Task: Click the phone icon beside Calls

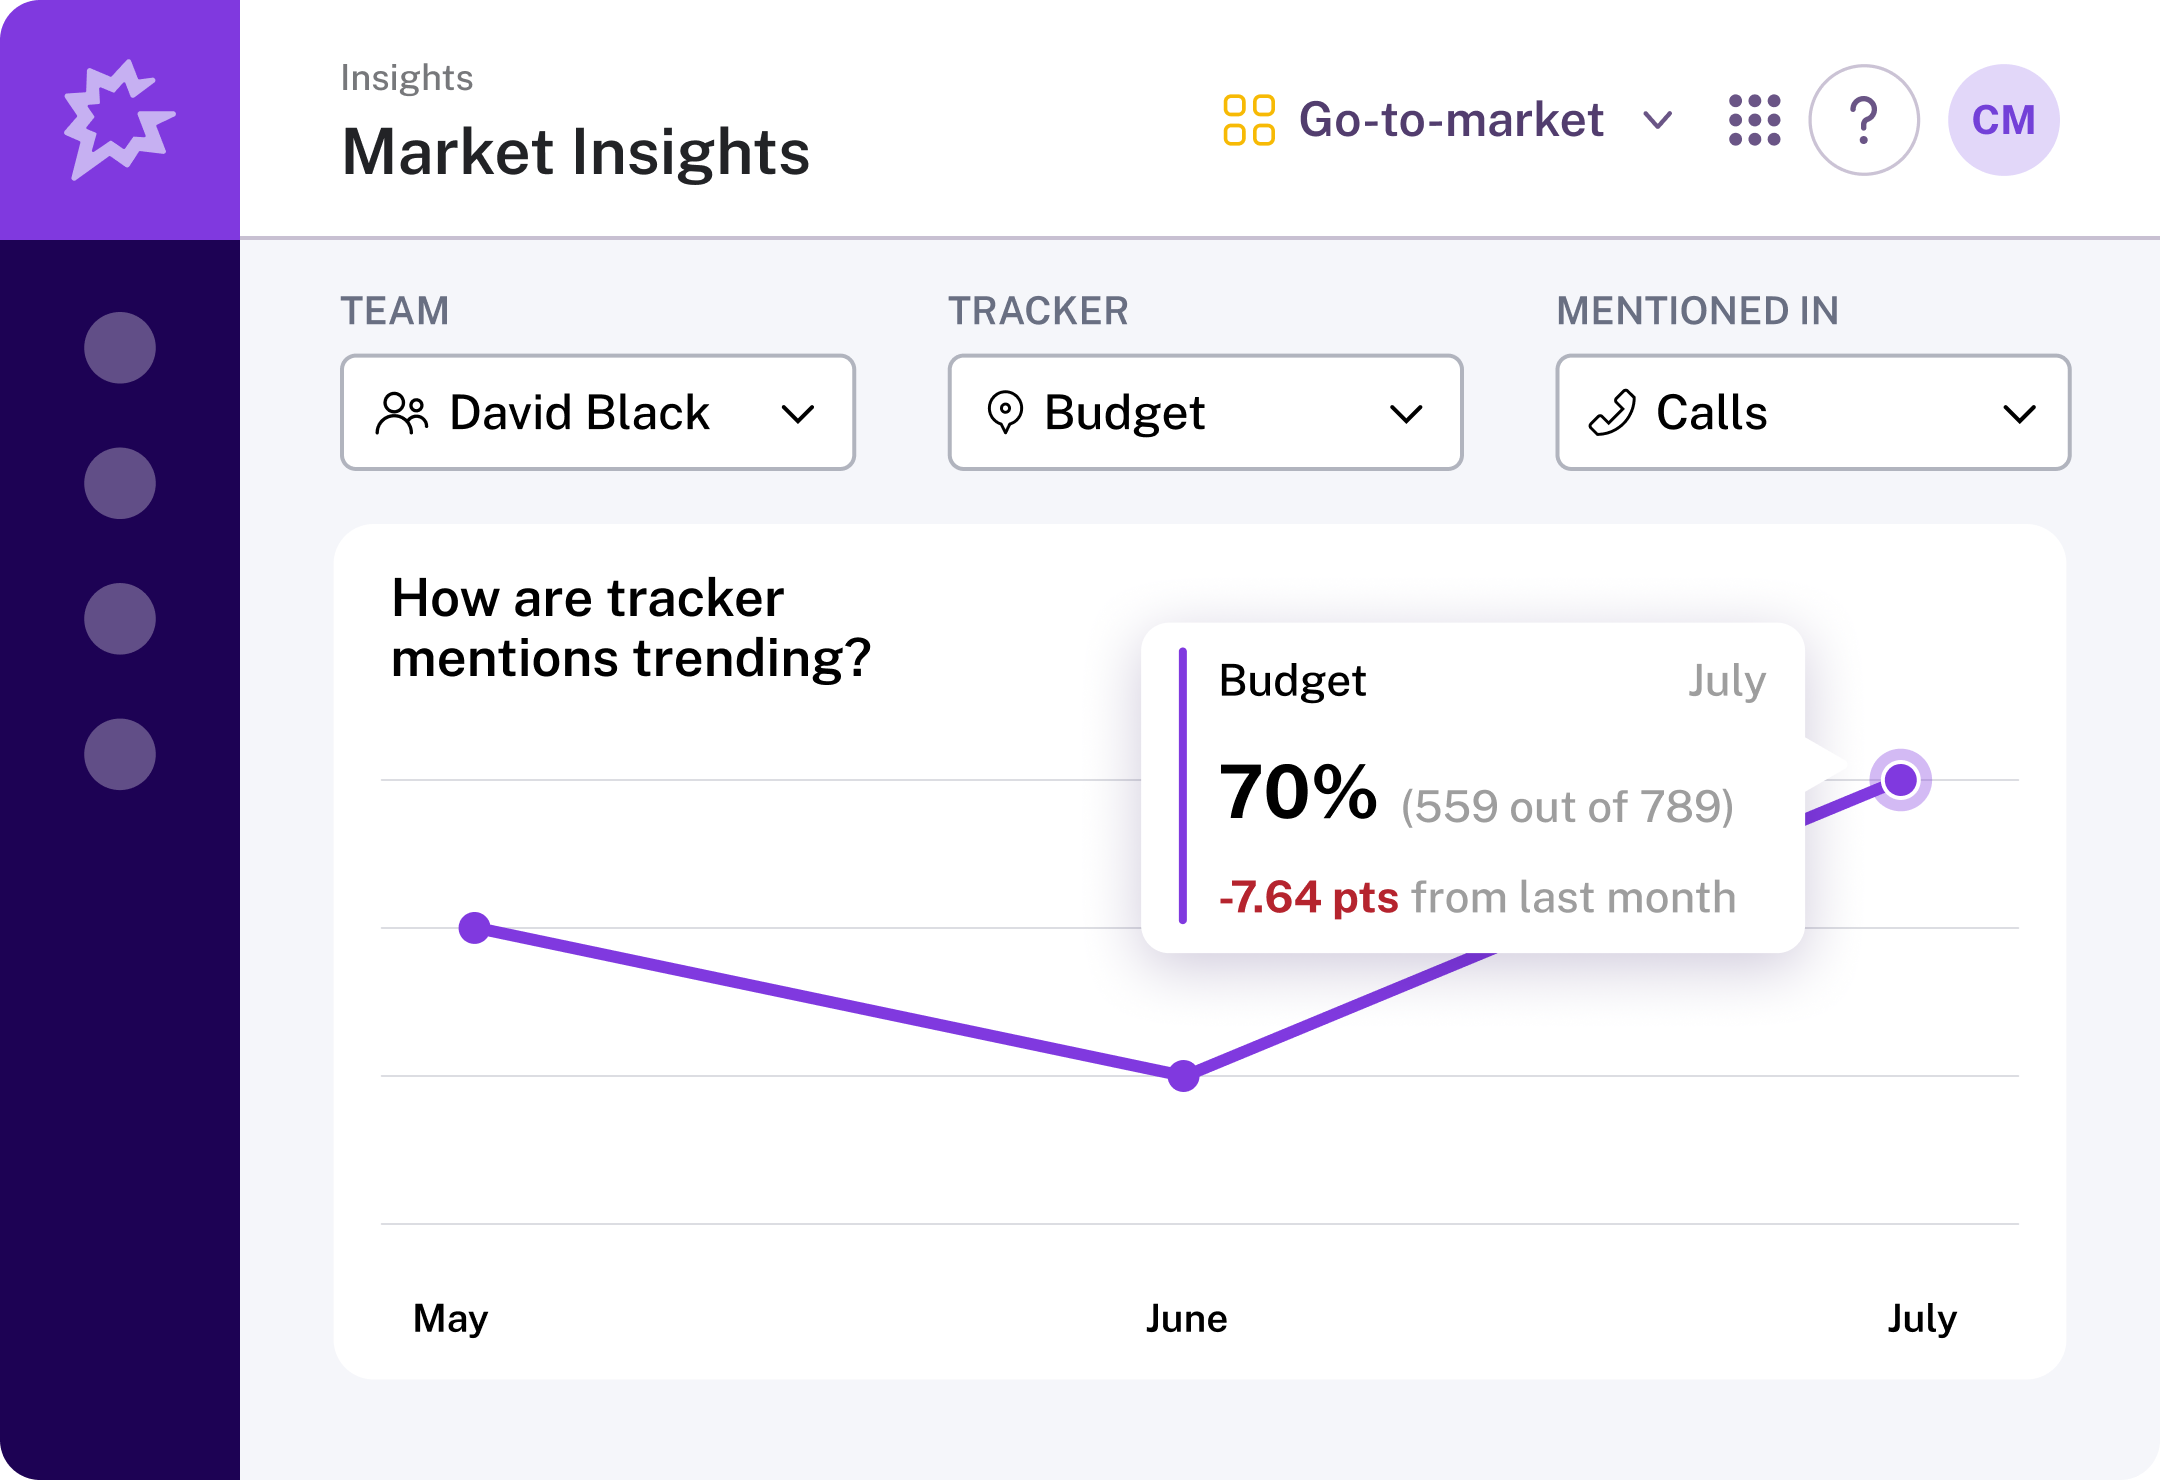Action: (x=1611, y=412)
